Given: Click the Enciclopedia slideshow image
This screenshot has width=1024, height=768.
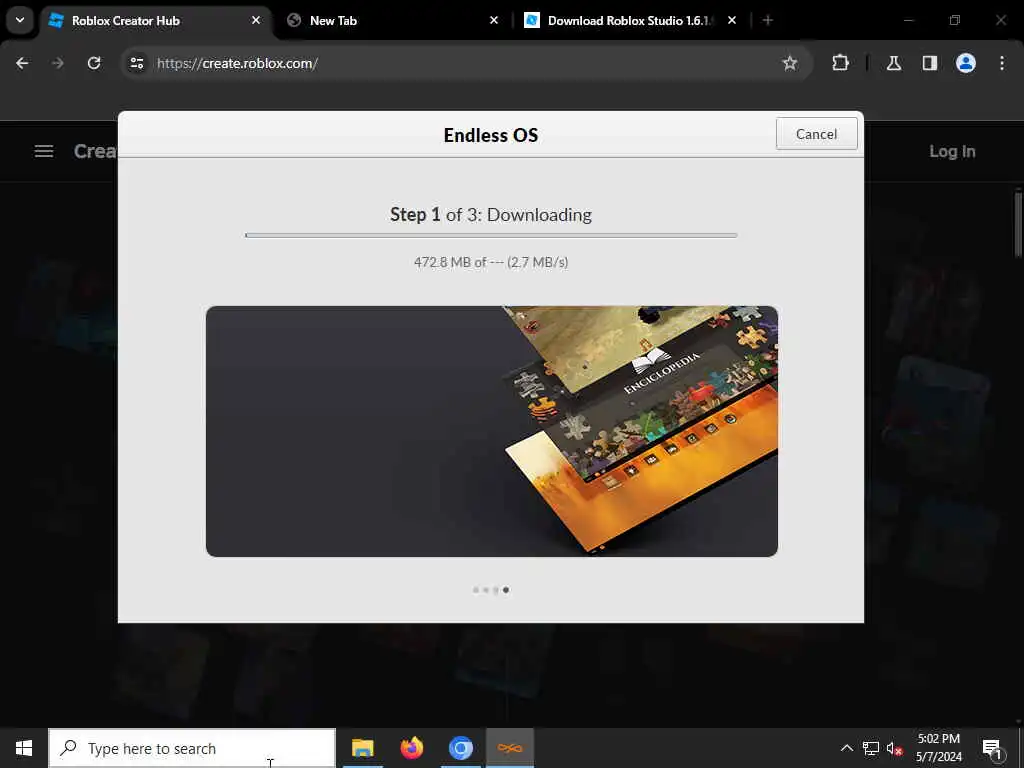Looking at the screenshot, I should 492,432.
